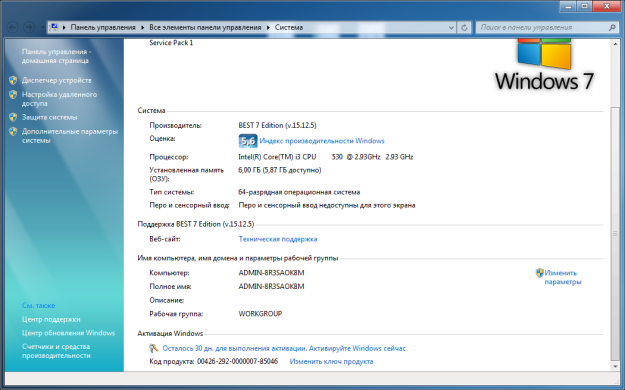Open 'Центр обновления Windows' link
The image size is (625, 390).
point(68,333)
